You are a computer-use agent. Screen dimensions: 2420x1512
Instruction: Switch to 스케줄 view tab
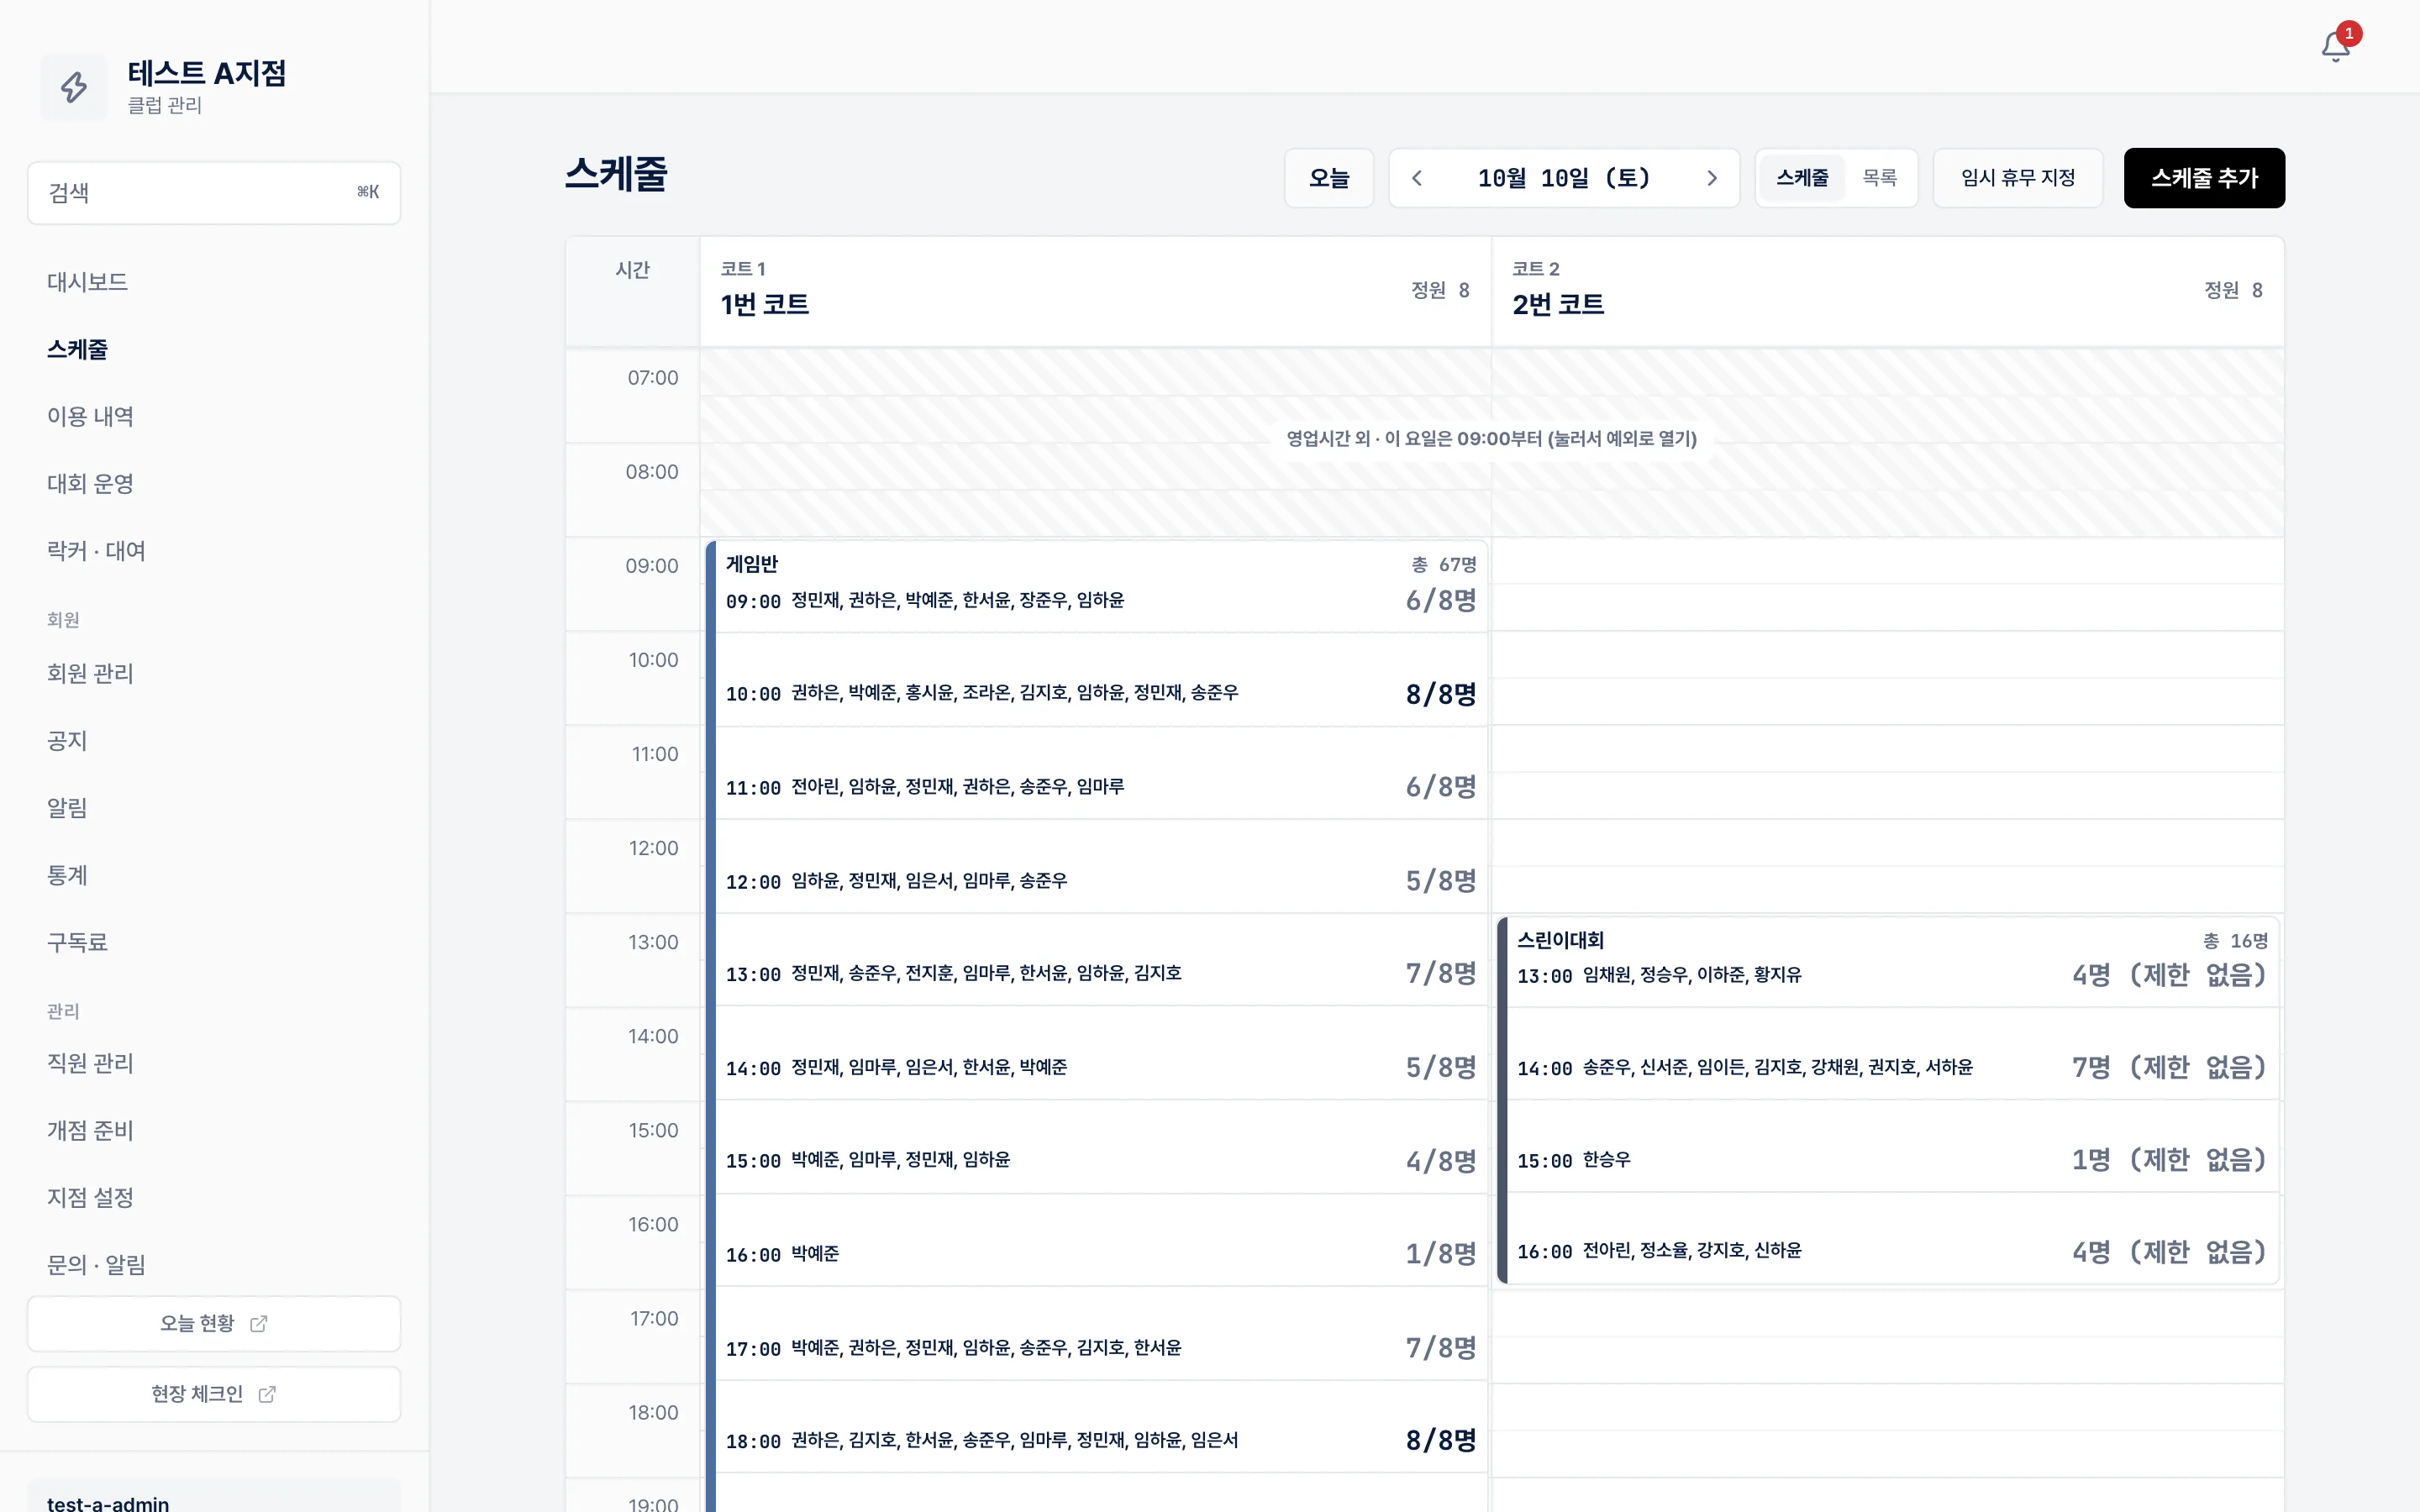[x=1802, y=178]
